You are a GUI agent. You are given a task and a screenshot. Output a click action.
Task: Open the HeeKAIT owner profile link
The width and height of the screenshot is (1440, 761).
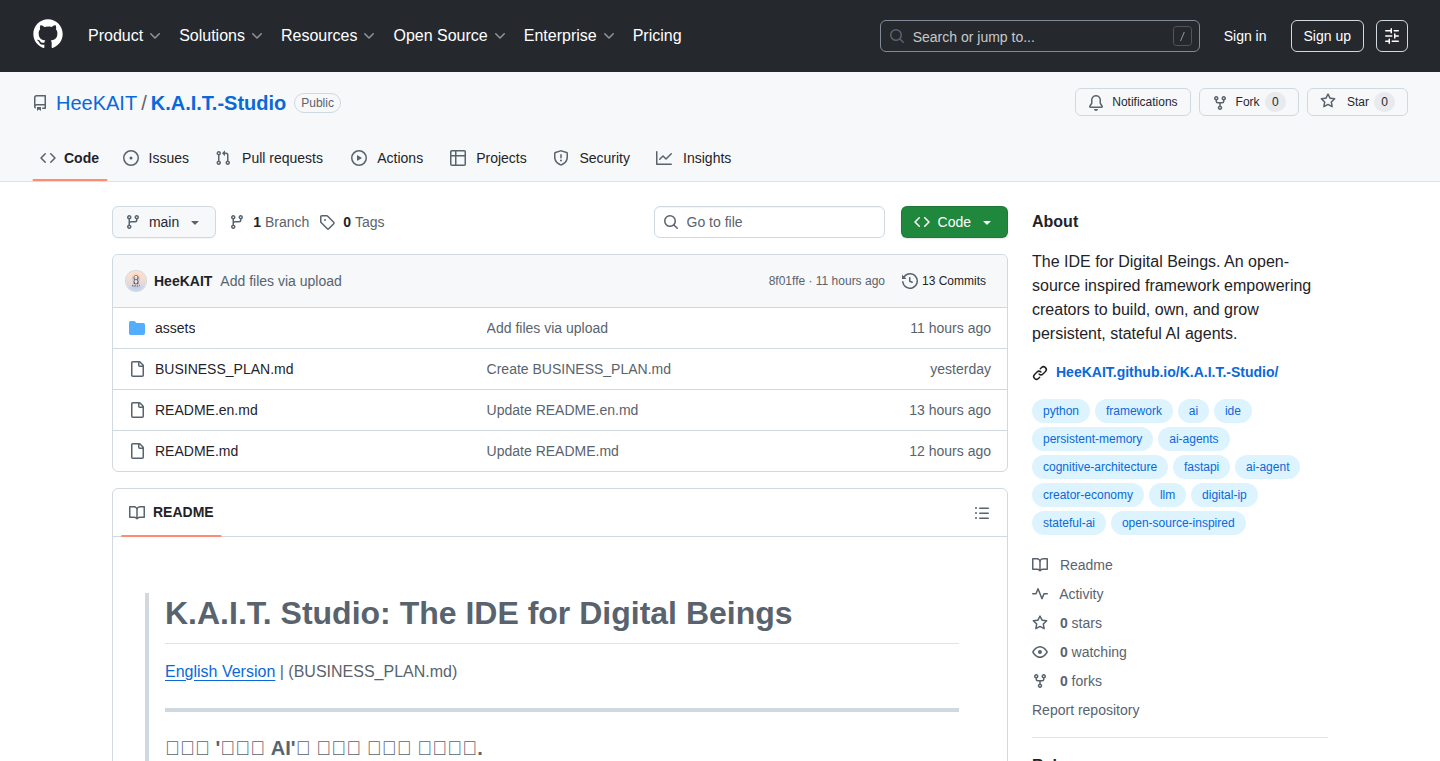(x=96, y=103)
